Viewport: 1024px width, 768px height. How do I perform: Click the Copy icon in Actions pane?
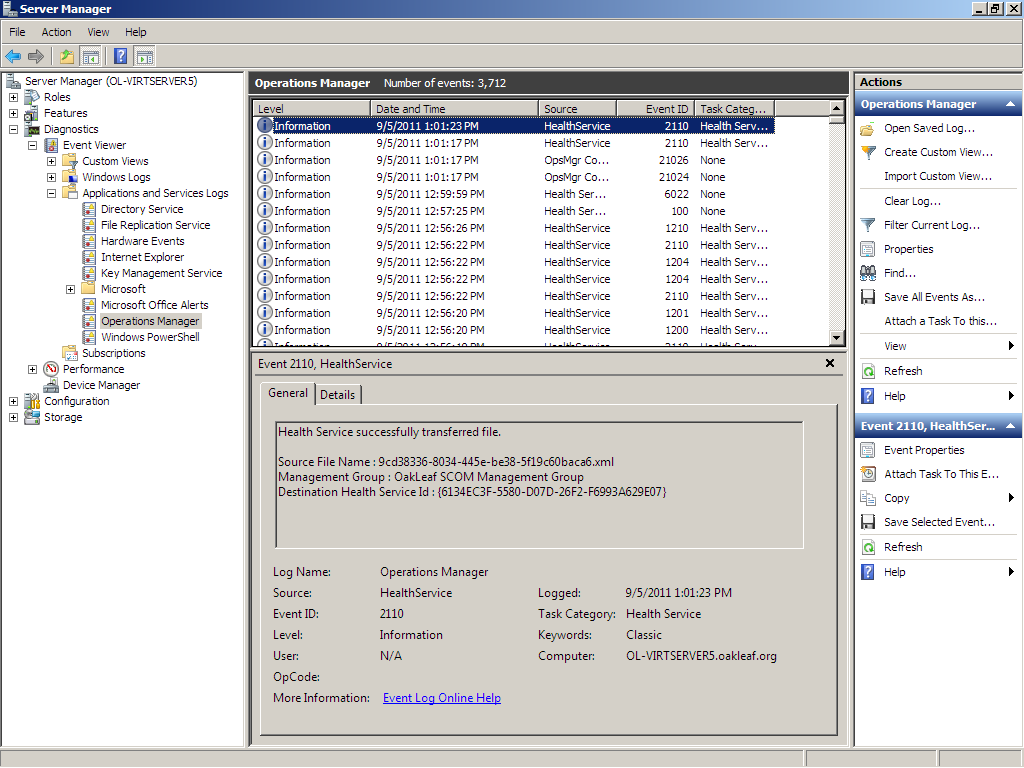point(868,498)
